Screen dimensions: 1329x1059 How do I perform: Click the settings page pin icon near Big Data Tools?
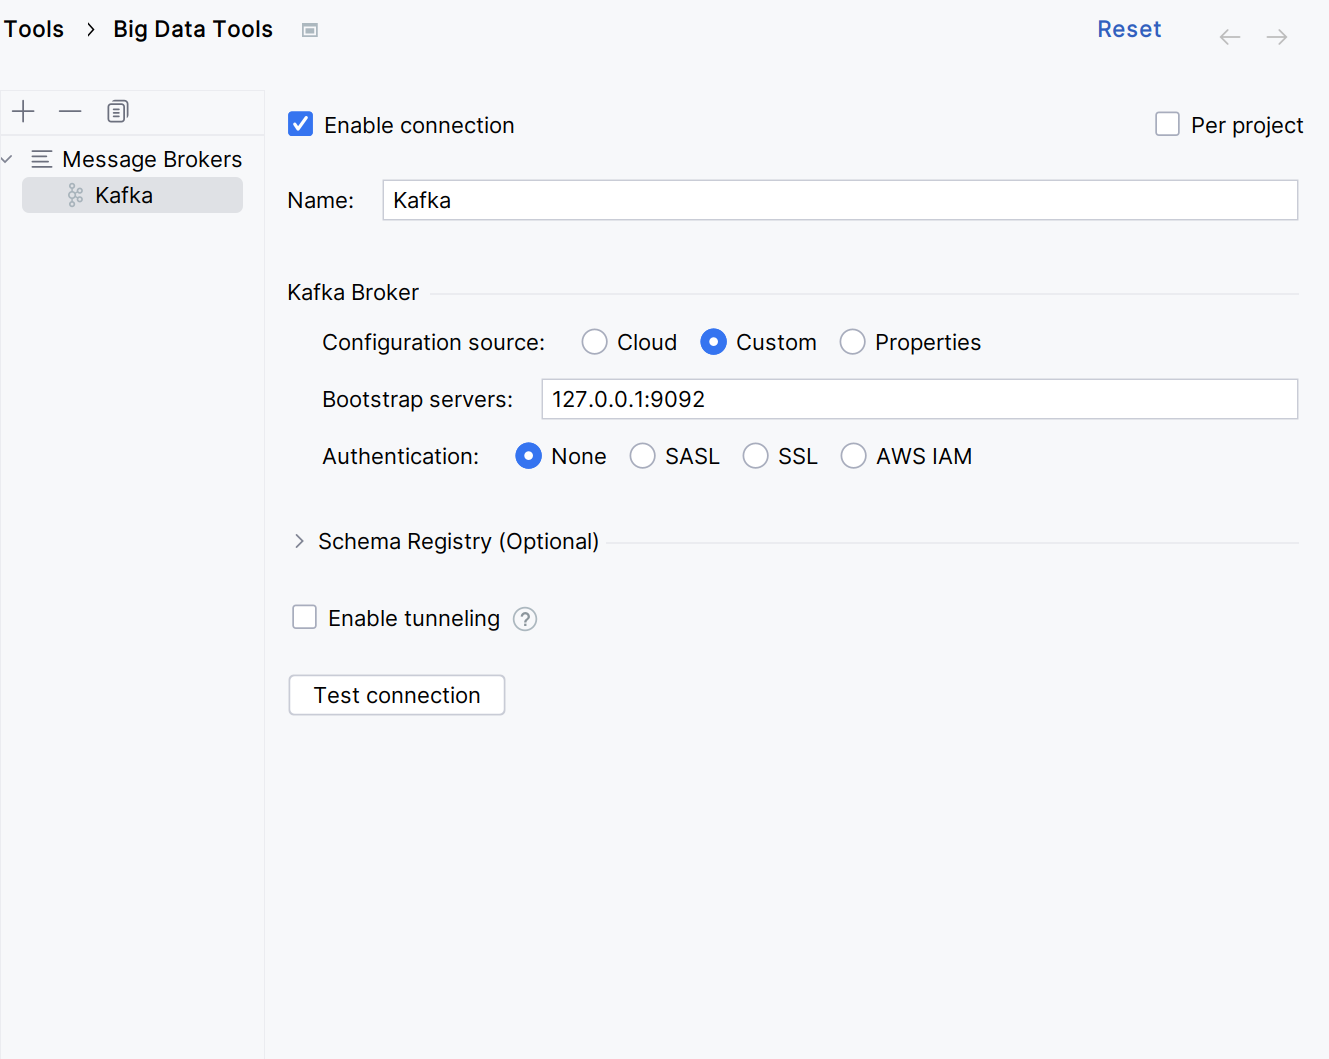(x=310, y=30)
